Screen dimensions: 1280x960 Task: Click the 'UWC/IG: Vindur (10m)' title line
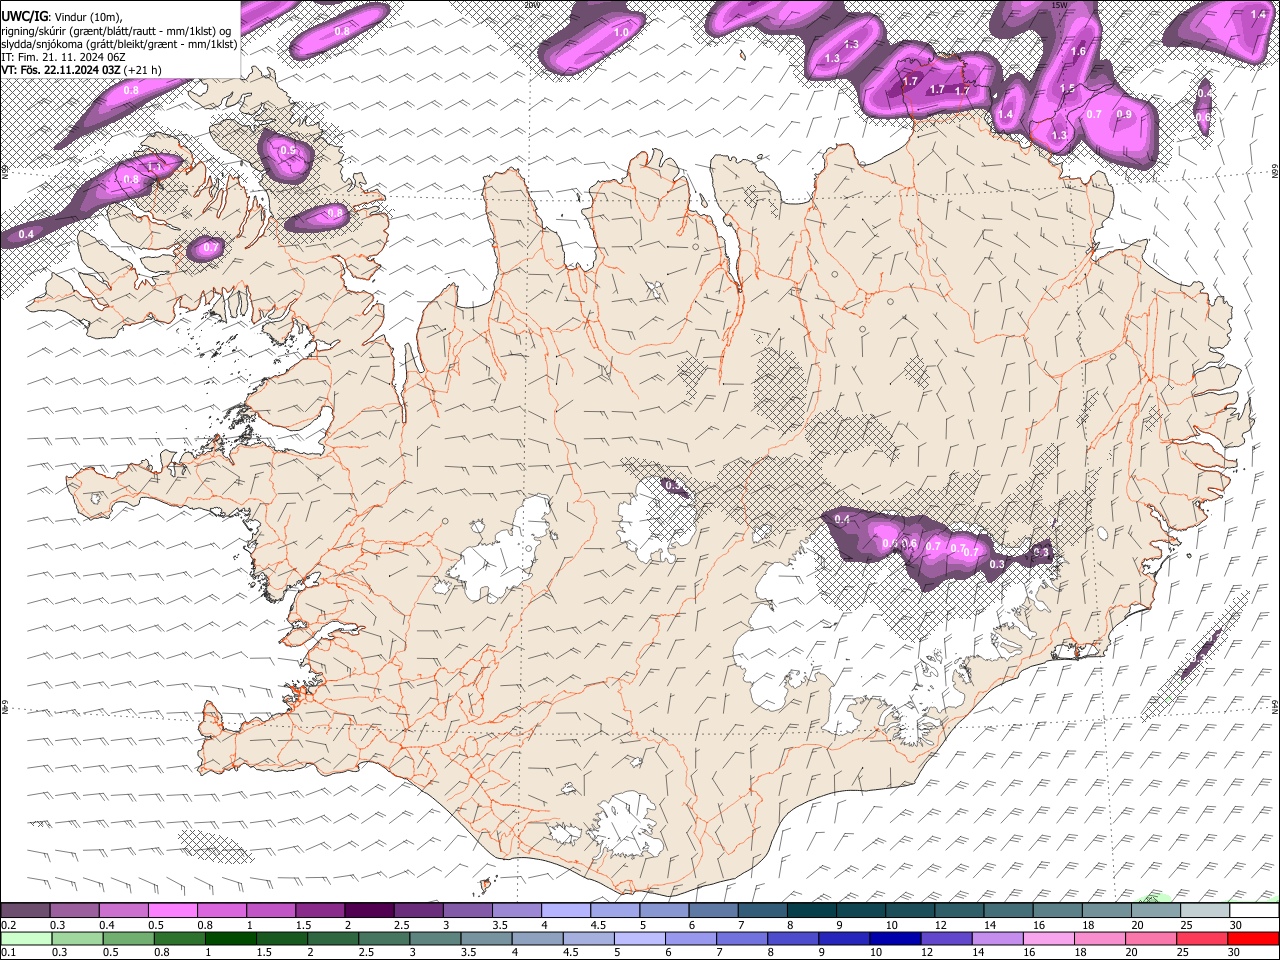pyautogui.click(x=62, y=17)
